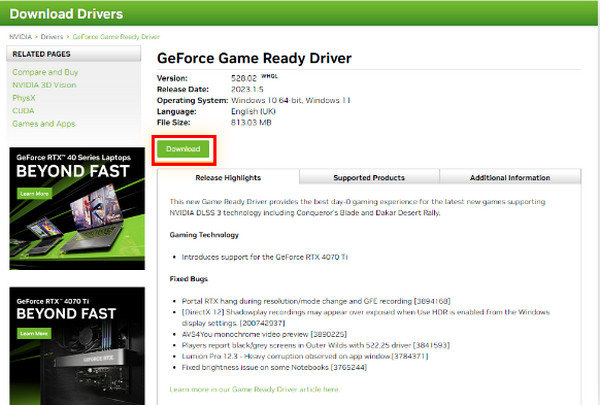600x405 pixels.
Task: Click the Download Drivers page title
Action: tap(66, 14)
